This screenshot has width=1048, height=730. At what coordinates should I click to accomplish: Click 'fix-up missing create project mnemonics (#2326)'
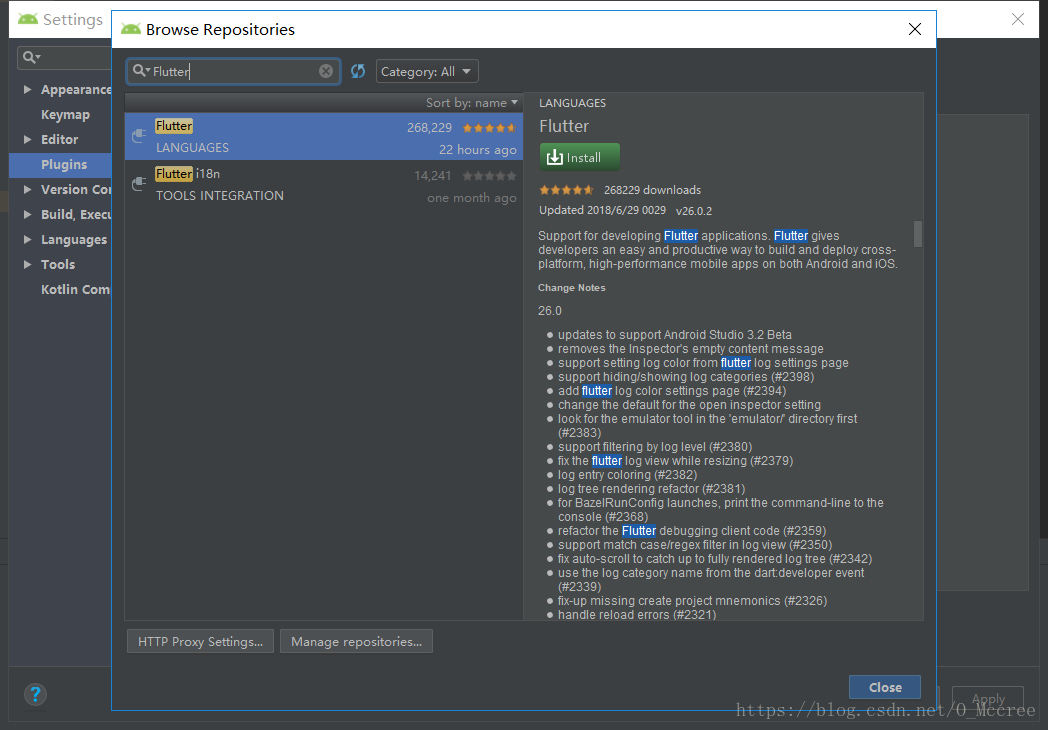pyautogui.click(x=692, y=600)
